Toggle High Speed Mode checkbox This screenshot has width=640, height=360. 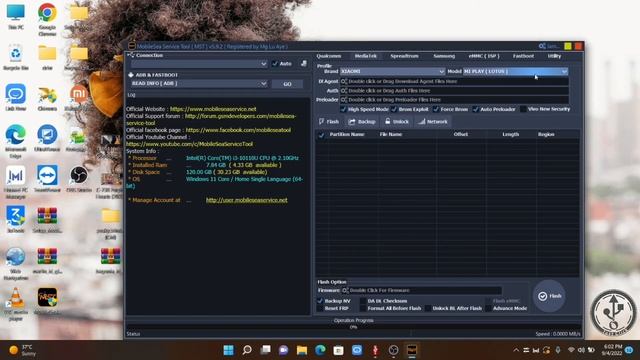(x=343, y=109)
